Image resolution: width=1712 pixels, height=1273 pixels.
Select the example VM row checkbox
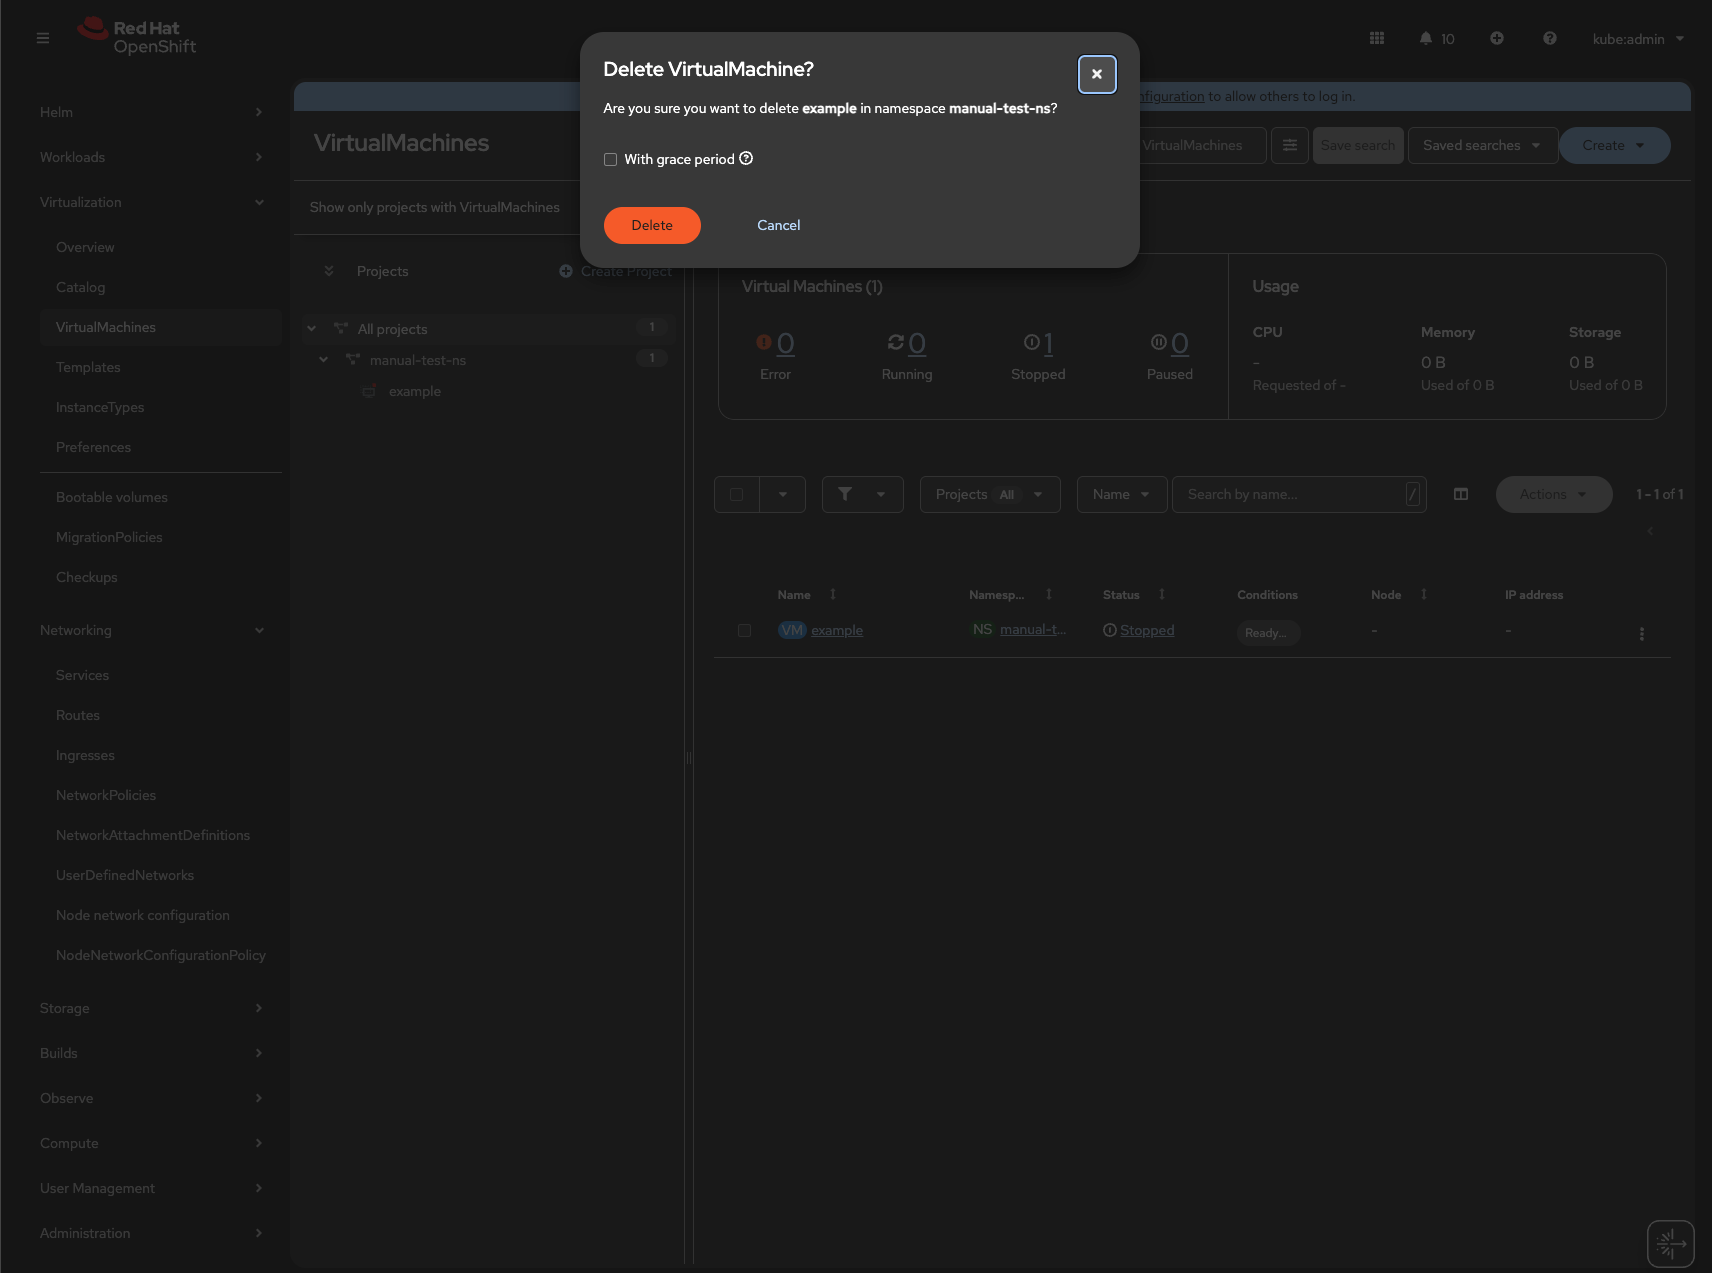(744, 630)
